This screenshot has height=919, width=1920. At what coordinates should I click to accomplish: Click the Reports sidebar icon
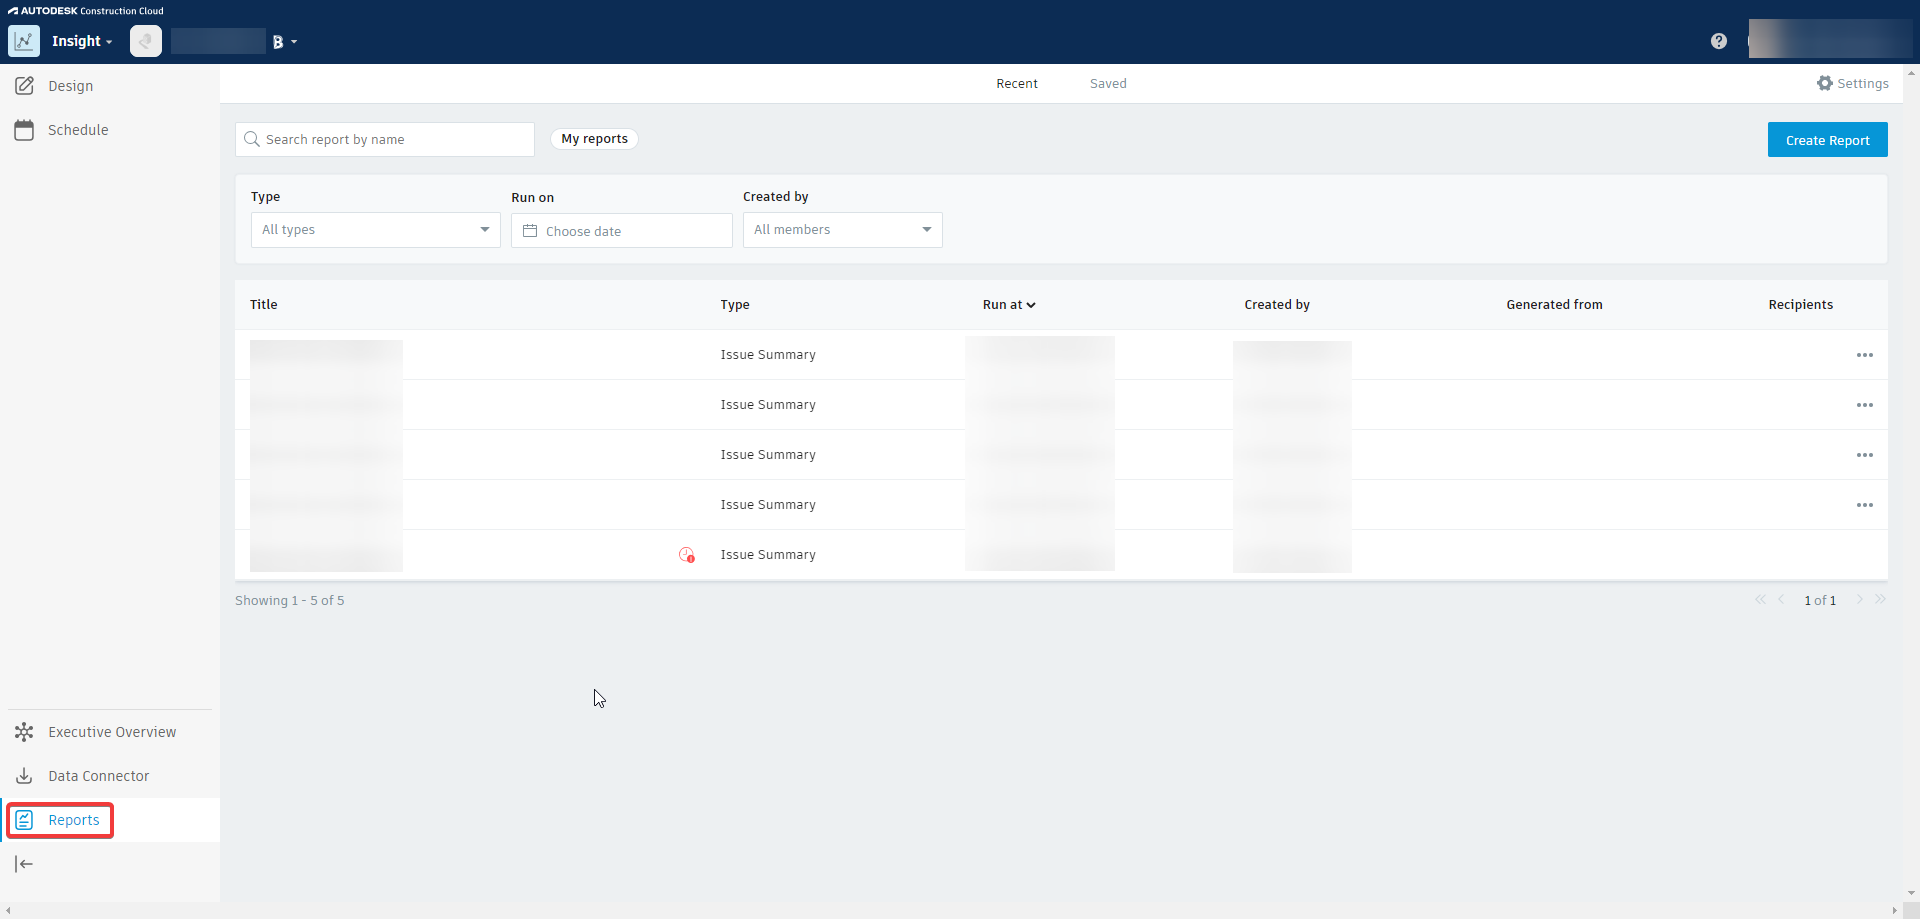[x=25, y=820]
